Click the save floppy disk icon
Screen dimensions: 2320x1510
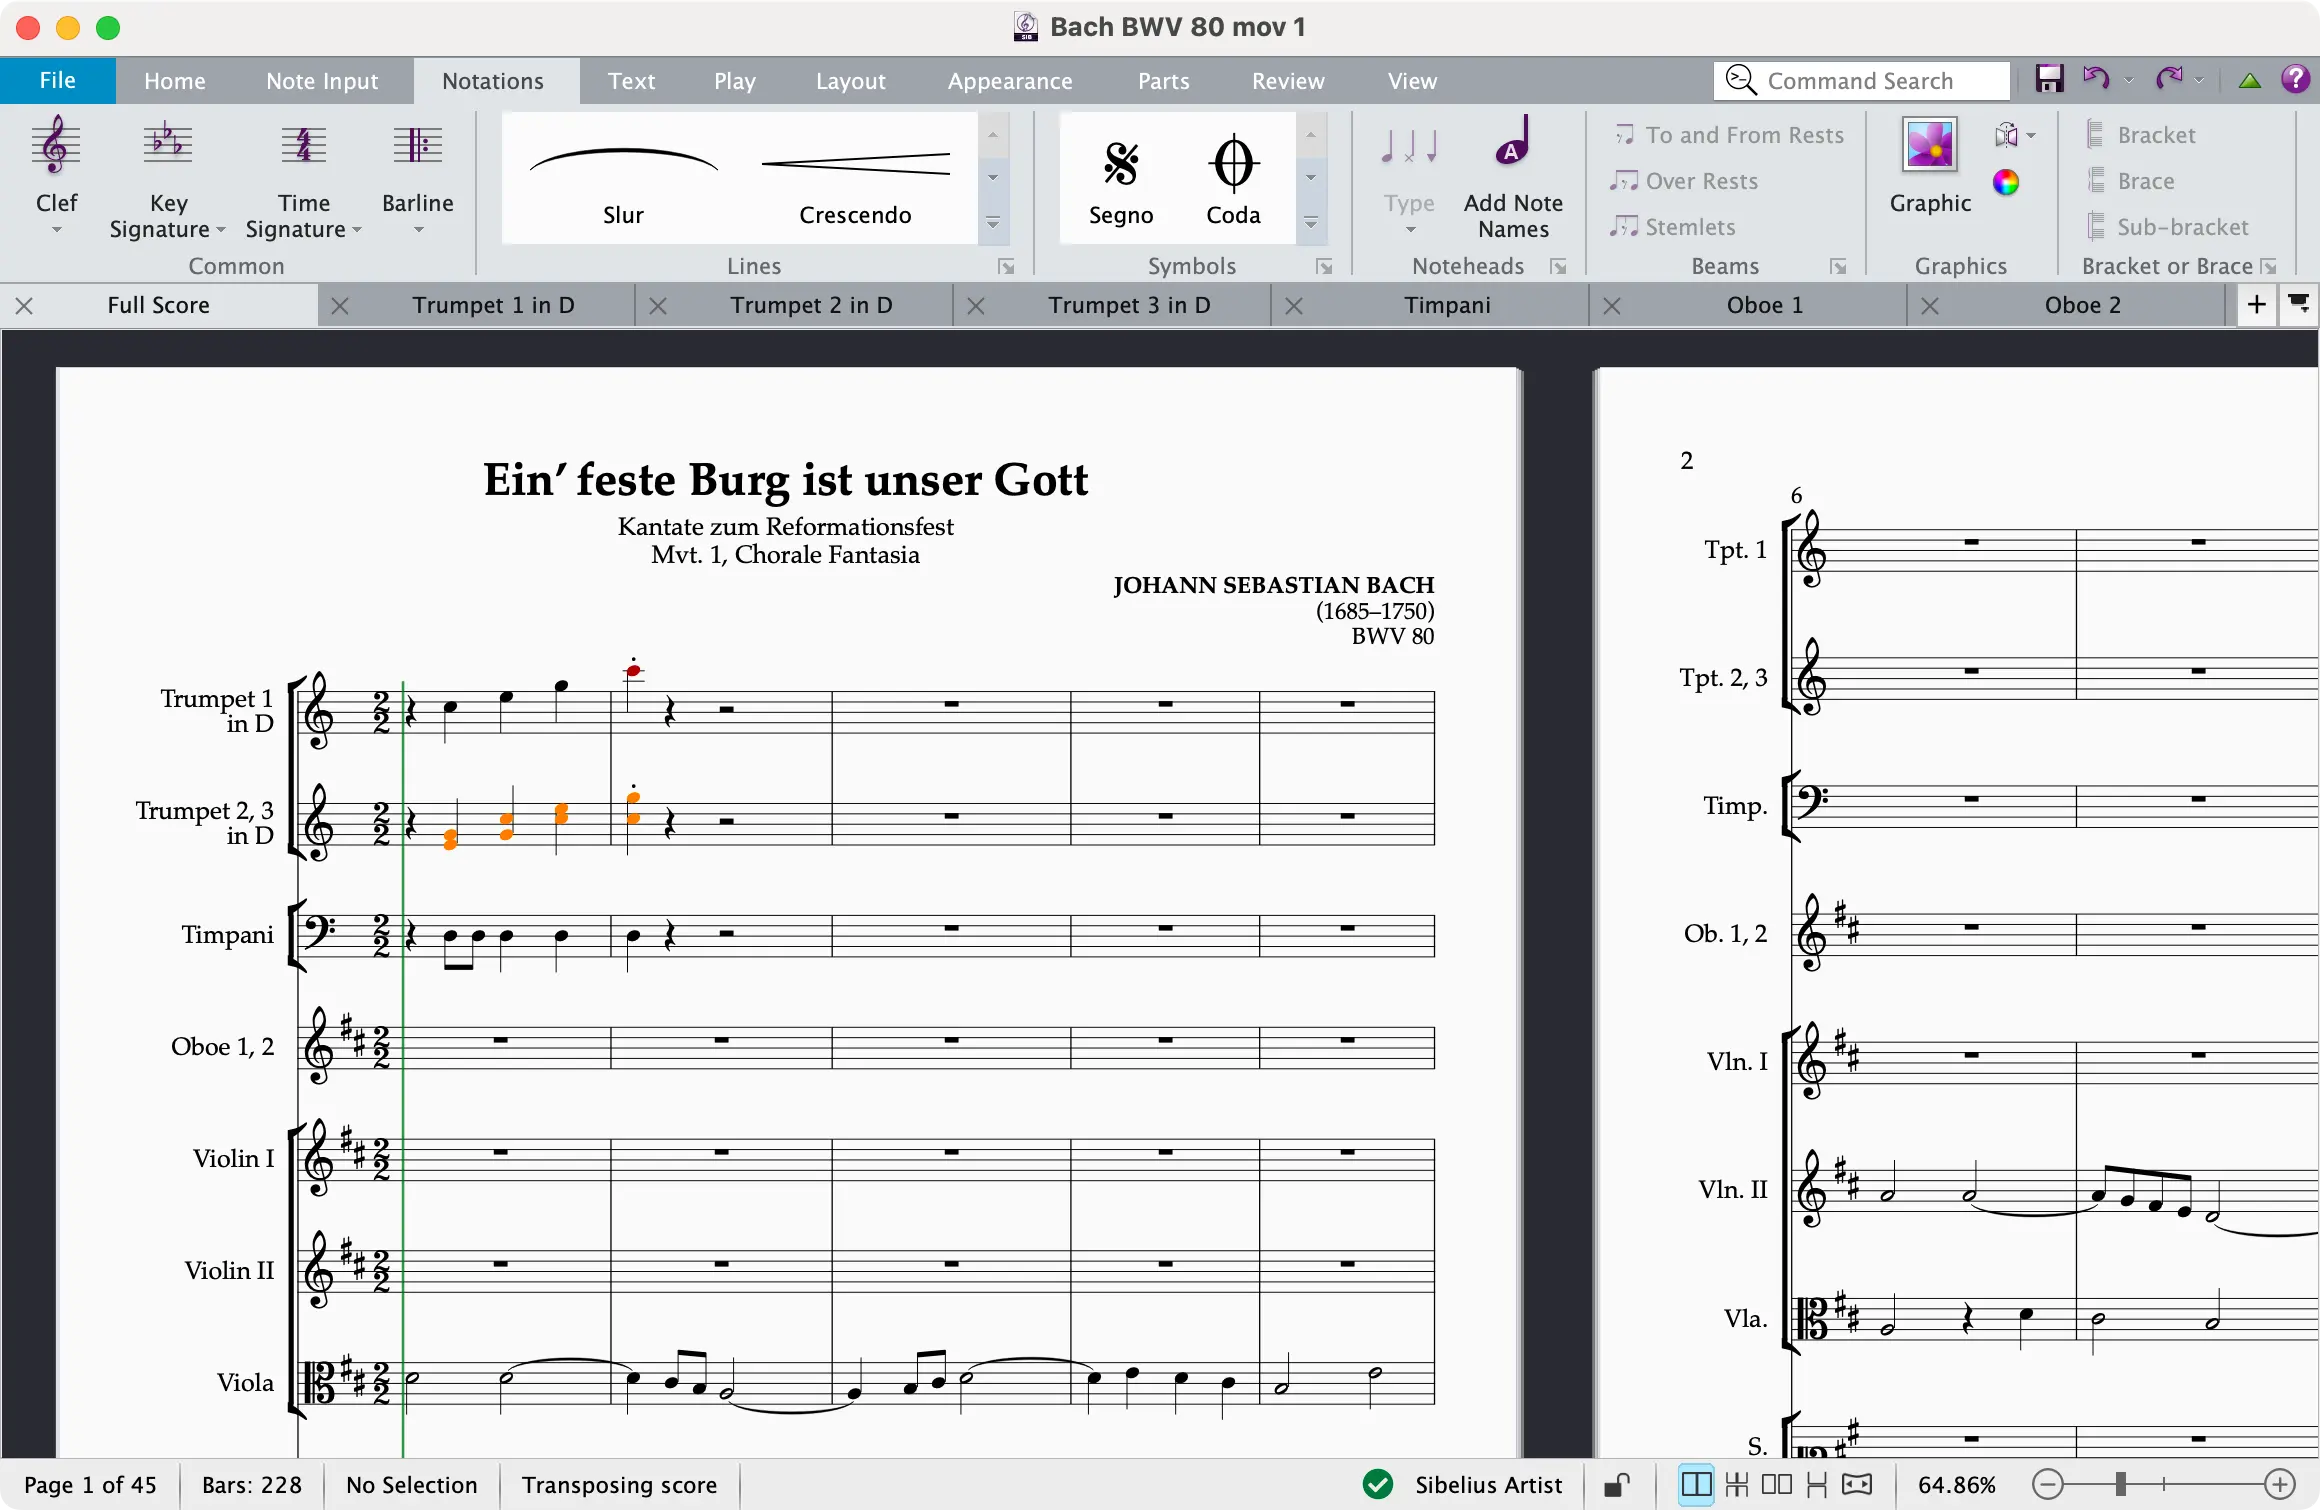[x=2049, y=79]
